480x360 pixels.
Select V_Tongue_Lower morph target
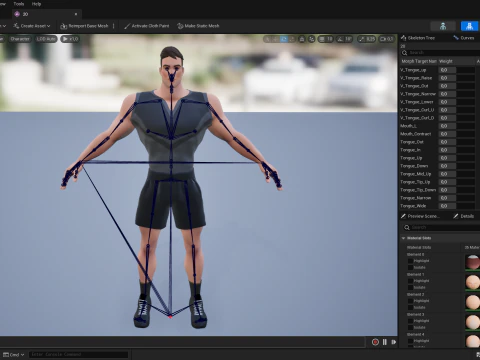(x=417, y=102)
